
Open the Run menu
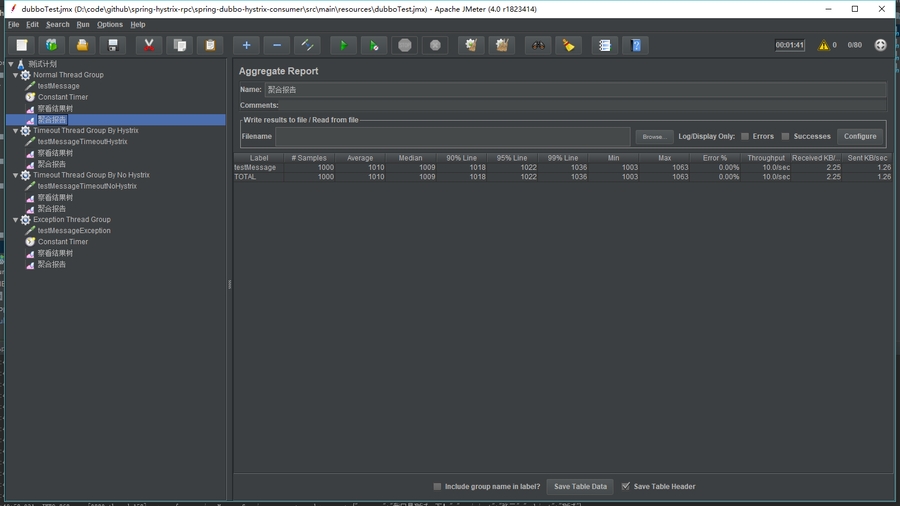click(x=83, y=24)
